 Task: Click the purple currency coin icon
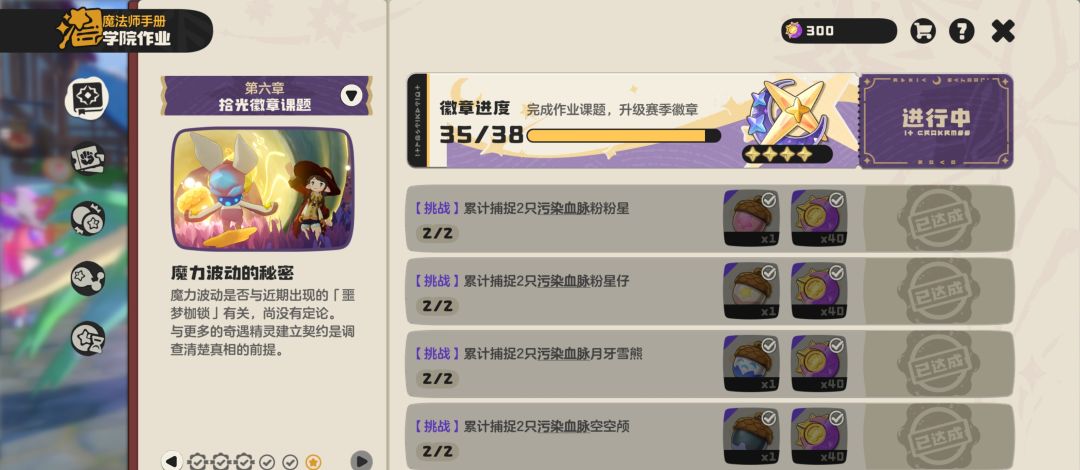click(794, 31)
